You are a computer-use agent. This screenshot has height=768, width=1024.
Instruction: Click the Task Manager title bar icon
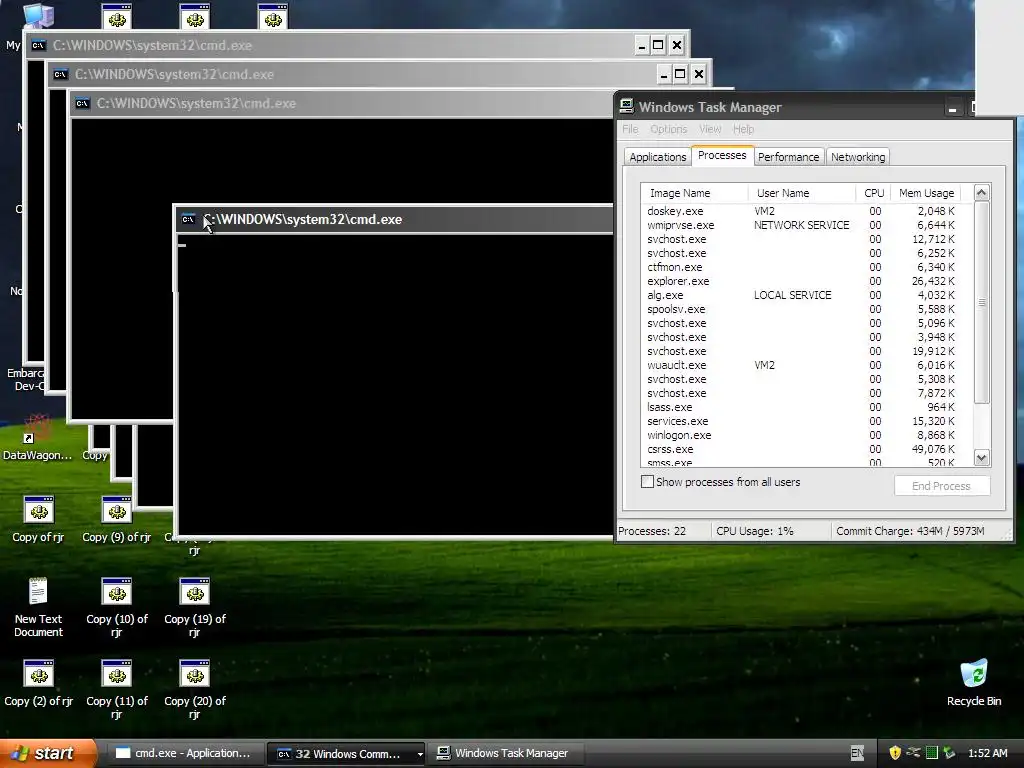626,106
